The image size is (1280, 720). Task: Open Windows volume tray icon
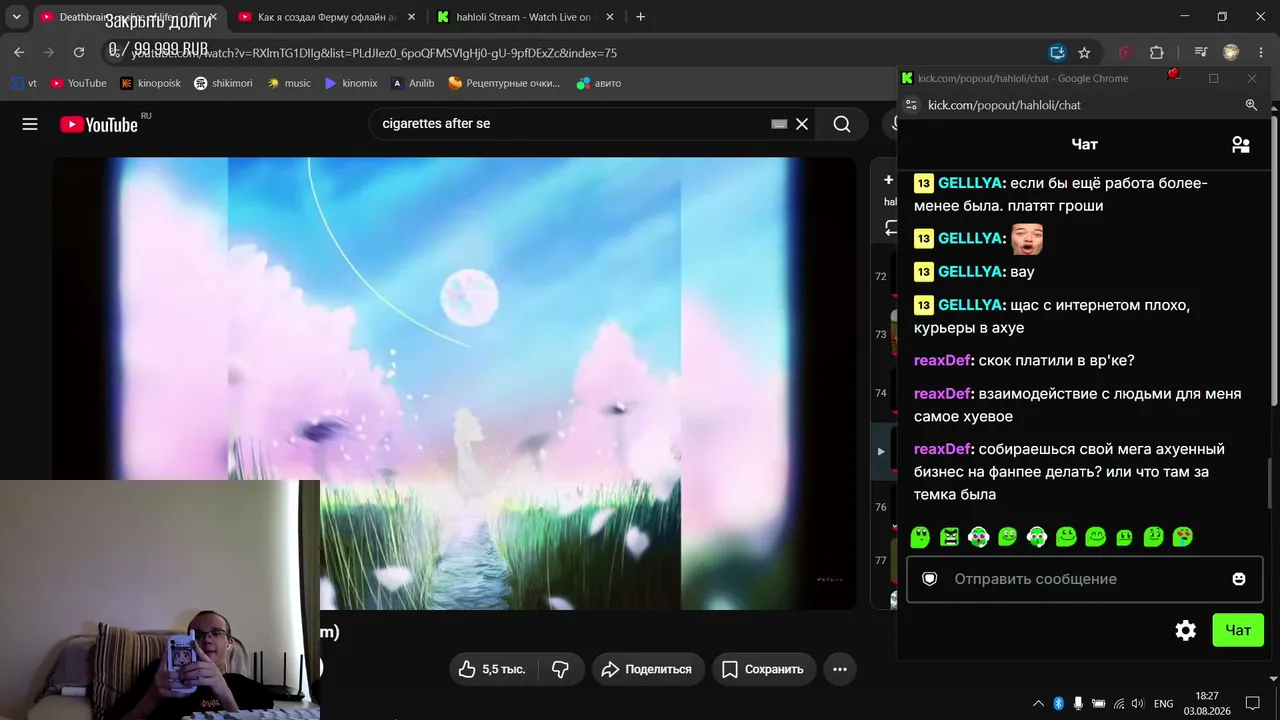(x=1137, y=703)
